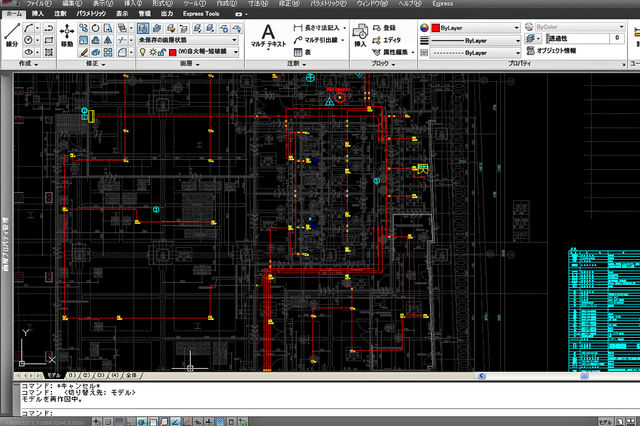Click the マルチテキスト text tool
The image size is (640, 426).
coord(268,35)
